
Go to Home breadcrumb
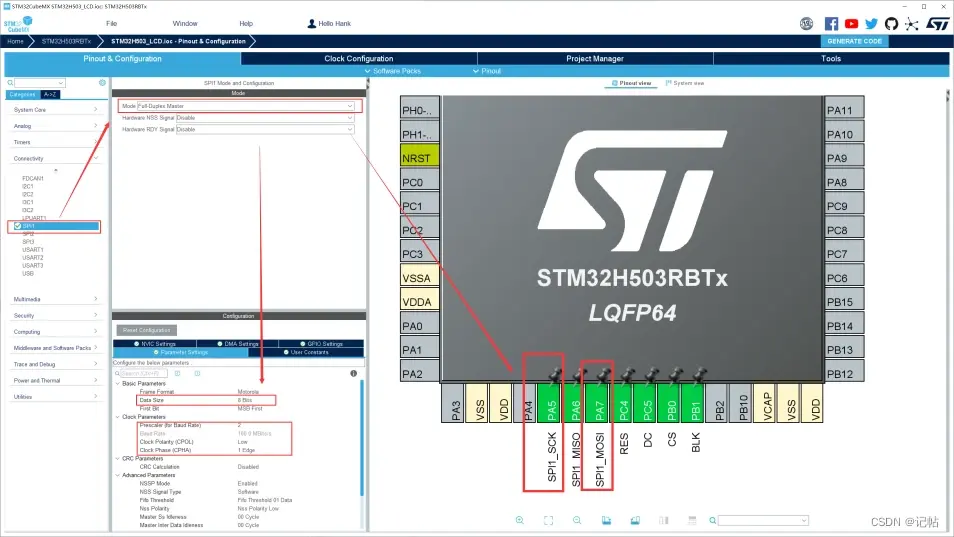pos(15,41)
